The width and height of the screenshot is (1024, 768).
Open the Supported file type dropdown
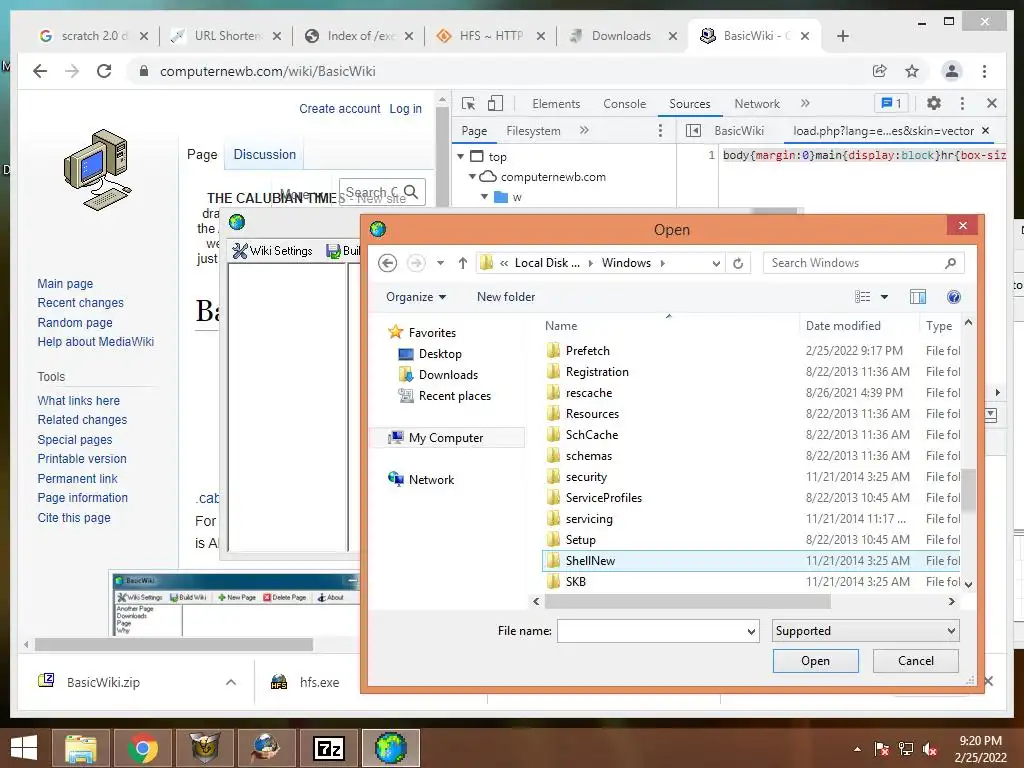865,631
